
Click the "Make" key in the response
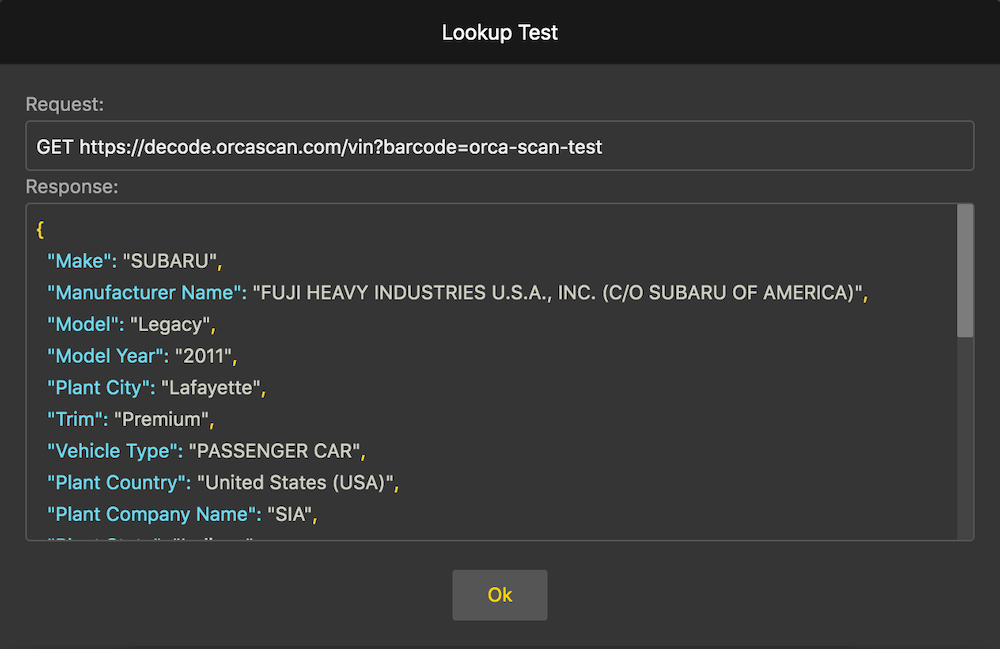tap(82, 261)
